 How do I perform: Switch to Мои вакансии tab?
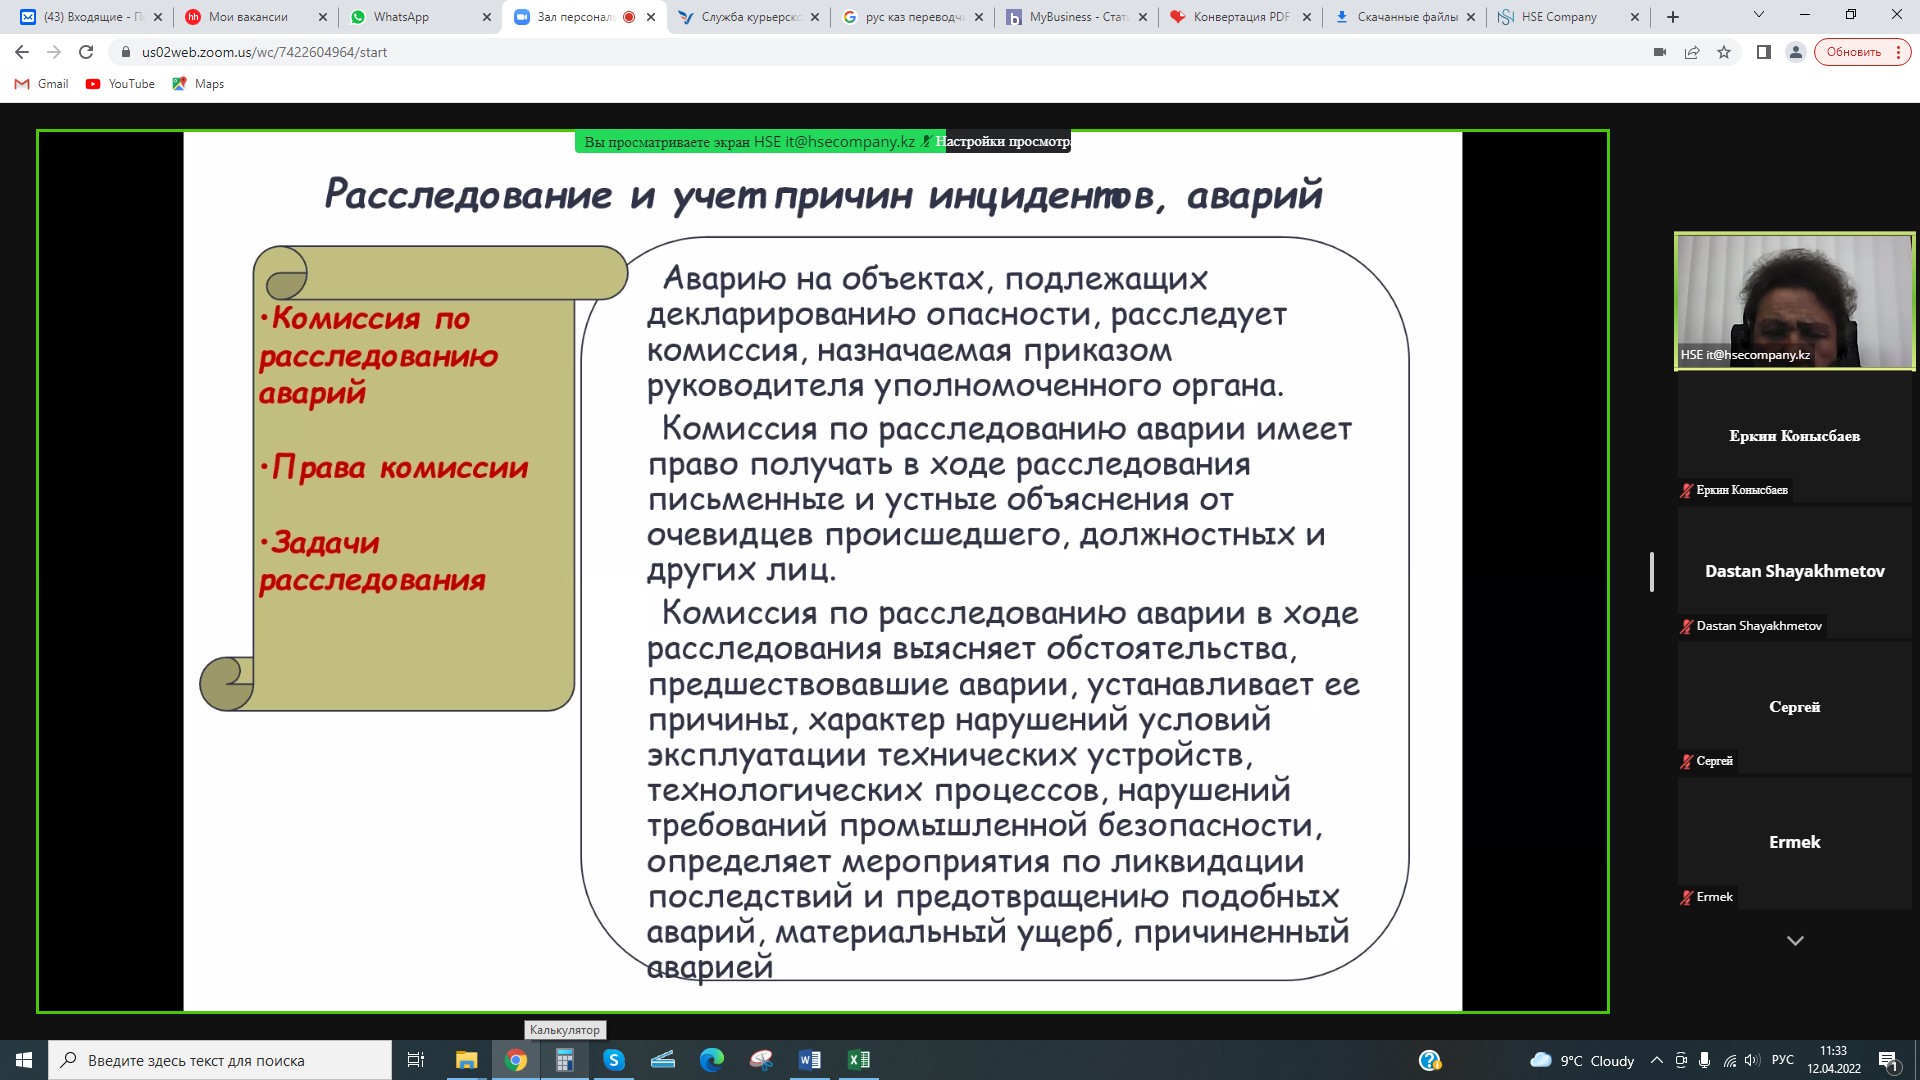pos(254,17)
